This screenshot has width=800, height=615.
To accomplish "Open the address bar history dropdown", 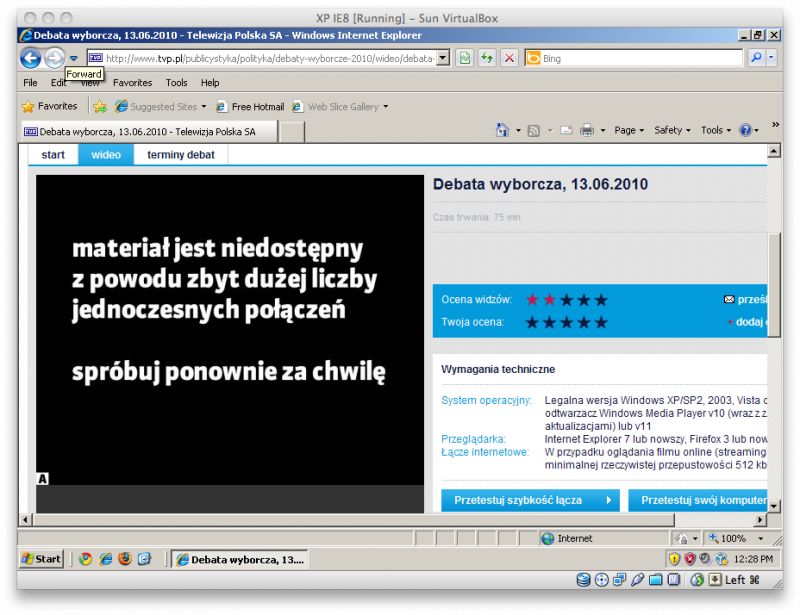I will coord(443,58).
